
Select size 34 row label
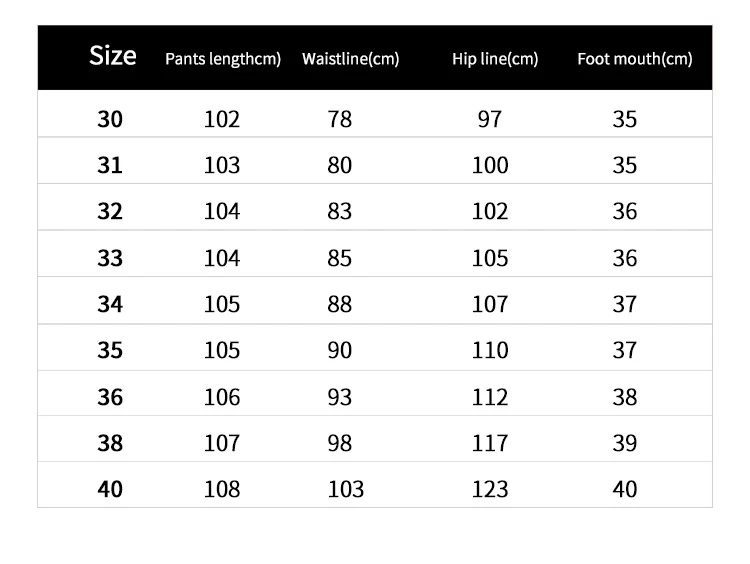point(110,304)
